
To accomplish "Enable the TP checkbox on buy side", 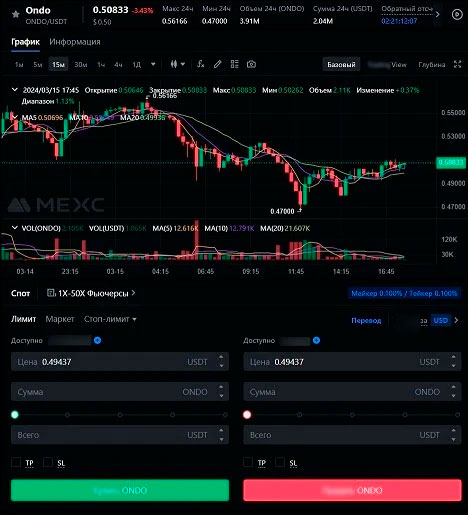I will click(x=16, y=462).
